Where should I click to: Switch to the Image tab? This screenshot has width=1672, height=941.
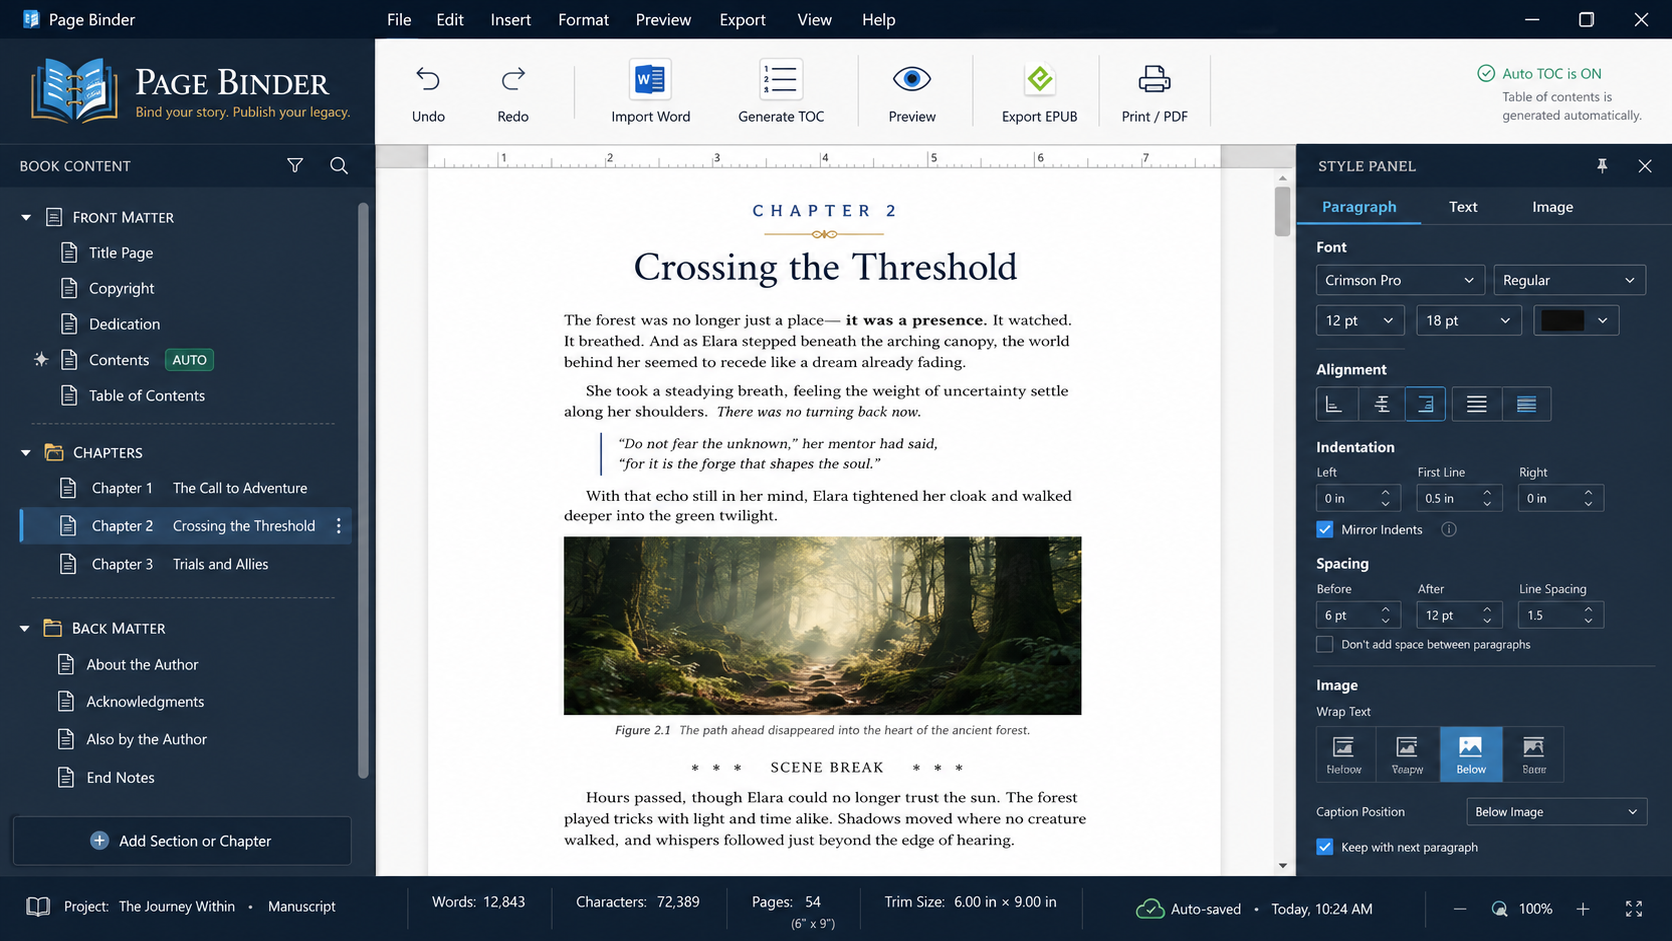(x=1552, y=207)
